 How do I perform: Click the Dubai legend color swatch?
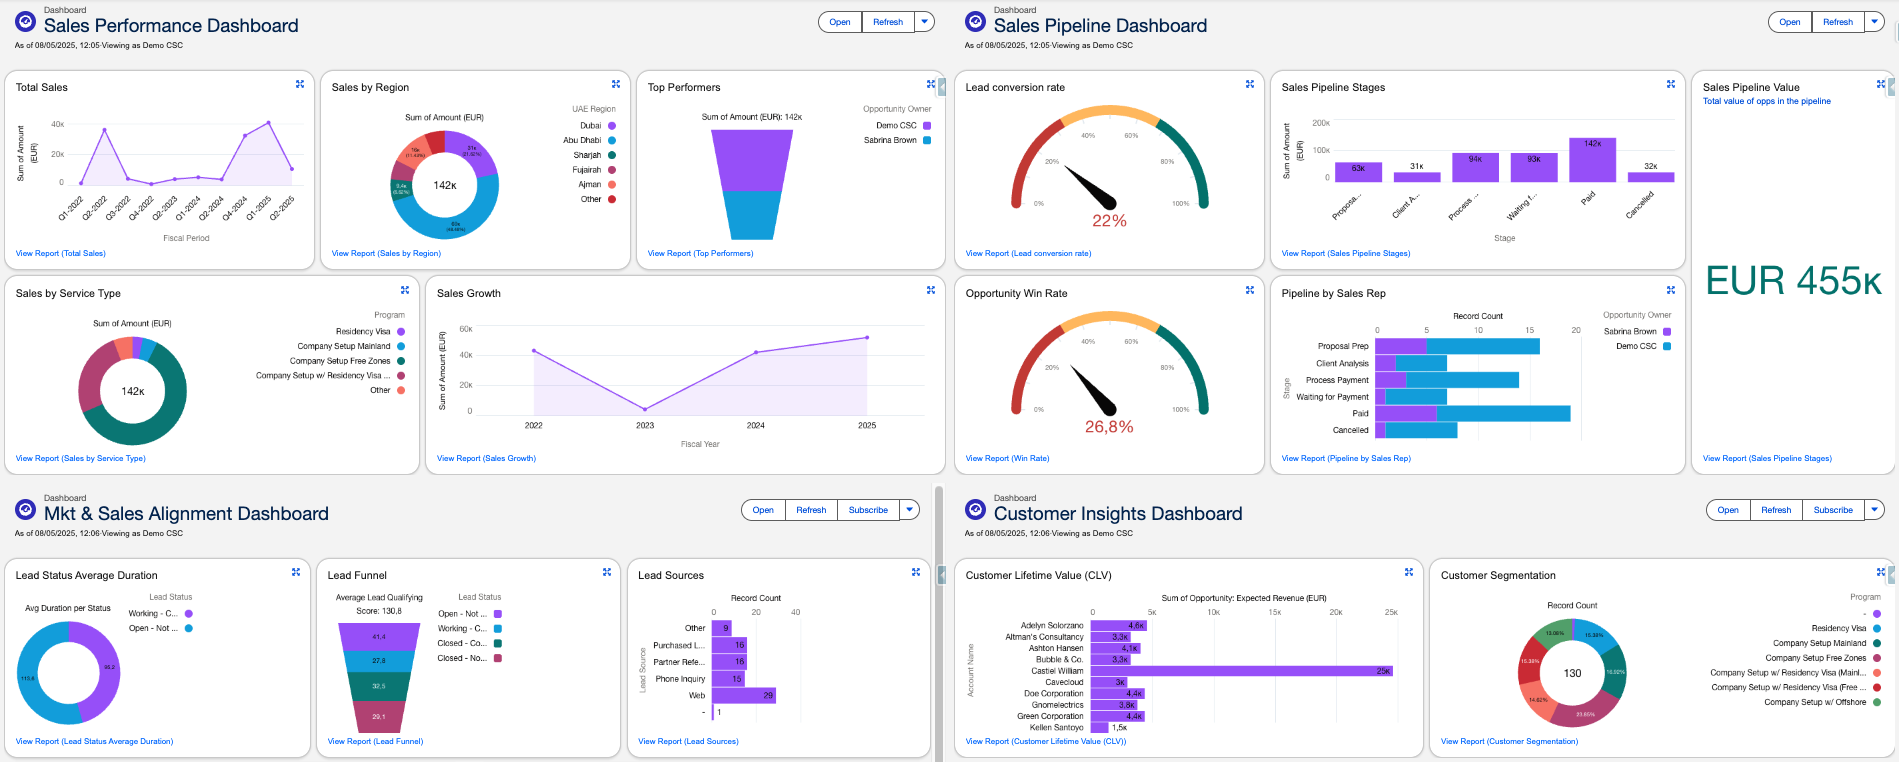click(612, 126)
